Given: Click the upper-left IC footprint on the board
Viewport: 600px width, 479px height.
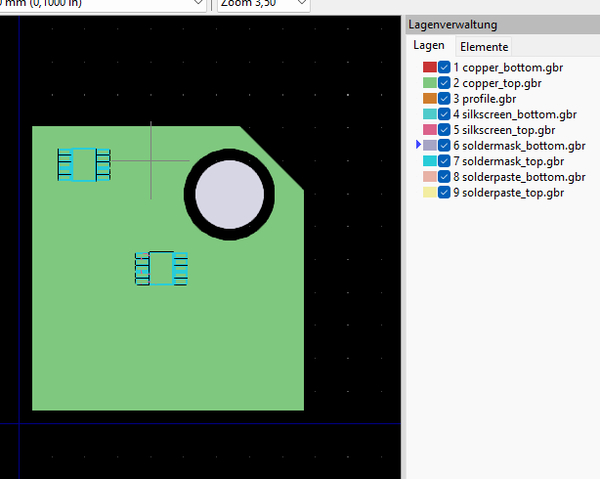Looking at the screenshot, I should [84, 165].
